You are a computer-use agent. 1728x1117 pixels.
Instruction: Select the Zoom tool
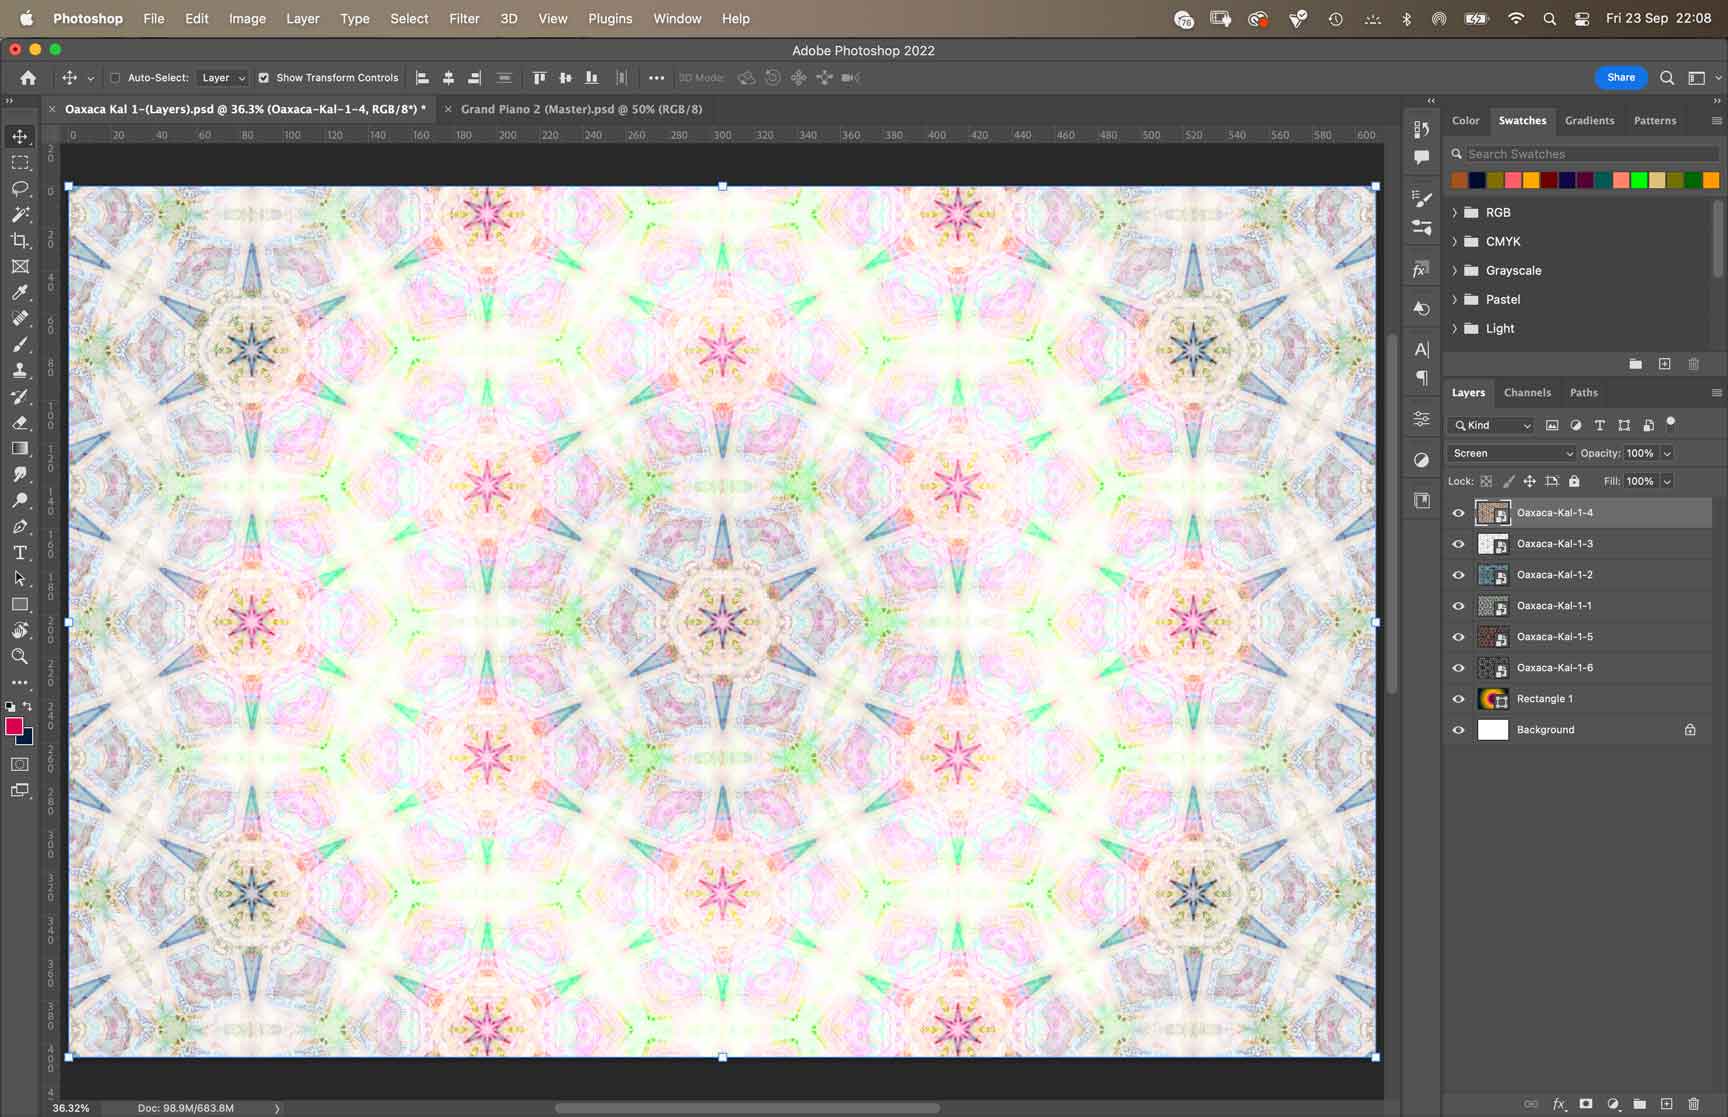(20, 656)
